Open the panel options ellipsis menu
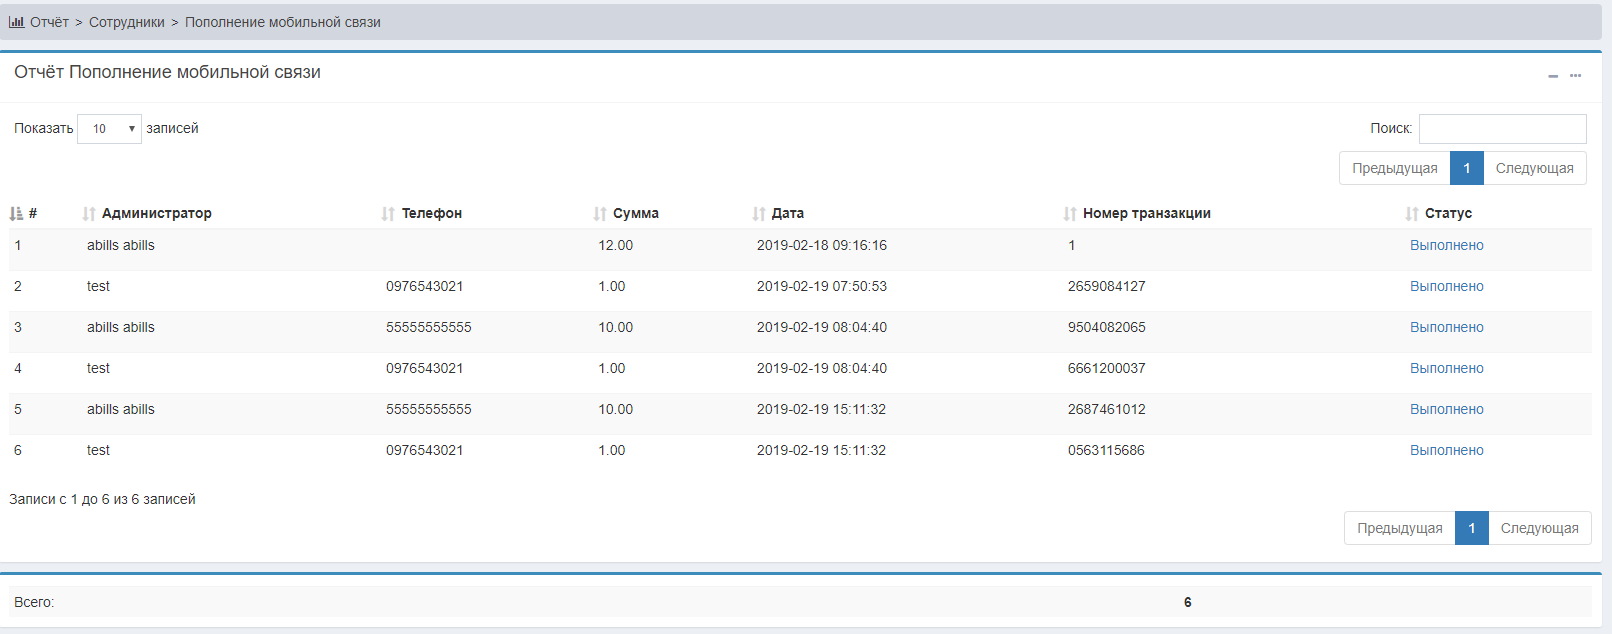This screenshot has height=634, width=1612. coord(1575,76)
